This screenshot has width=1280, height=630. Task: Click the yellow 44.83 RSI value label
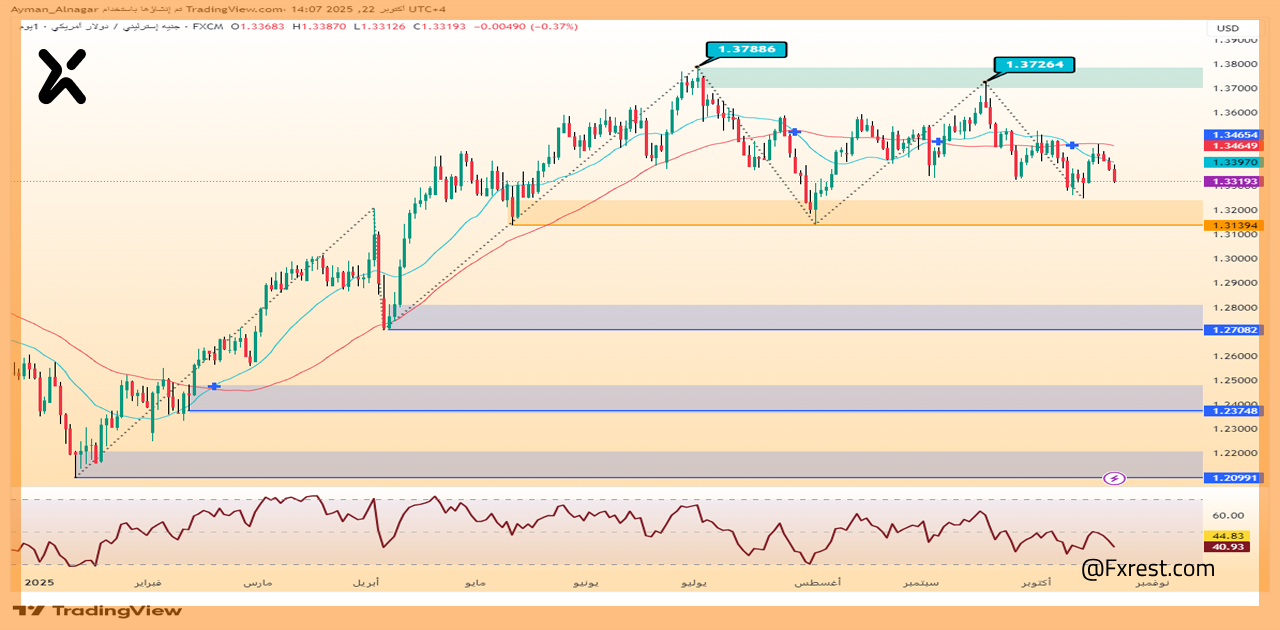click(x=1226, y=535)
